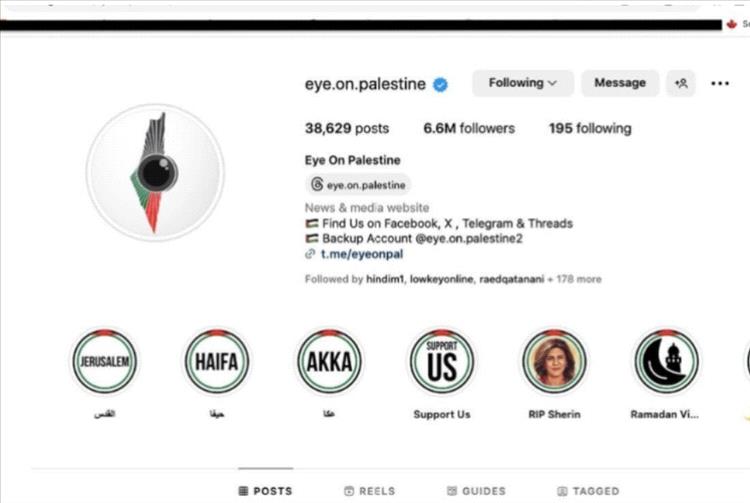View the AKKA highlight circle
The image size is (750, 503).
(x=330, y=361)
